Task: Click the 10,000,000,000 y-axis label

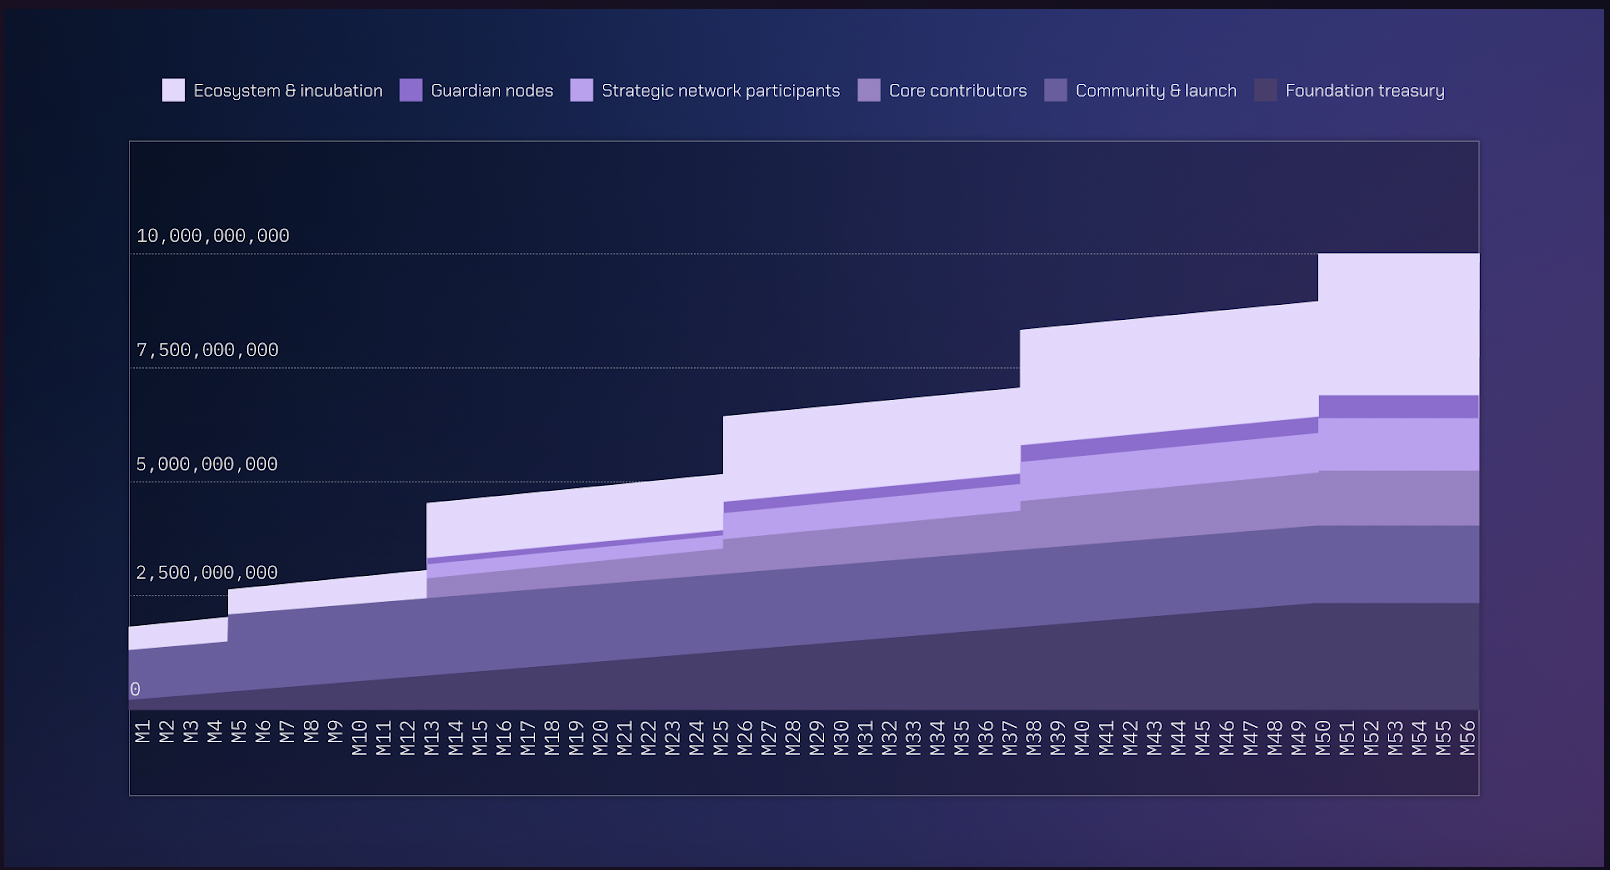Action: pyautogui.click(x=213, y=236)
